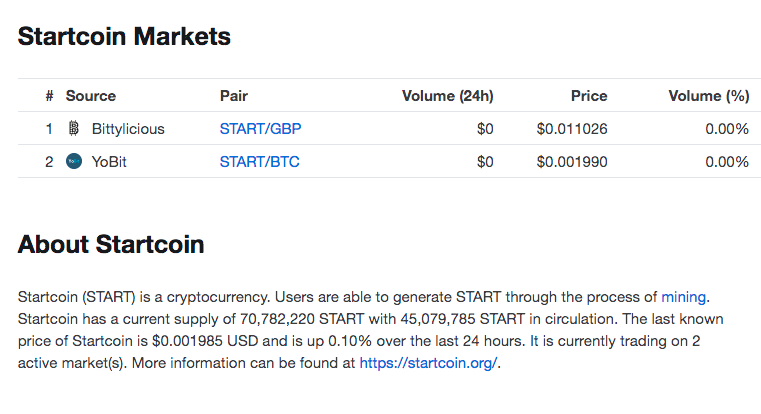Open the START/BTC pair link

[x=260, y=162]
